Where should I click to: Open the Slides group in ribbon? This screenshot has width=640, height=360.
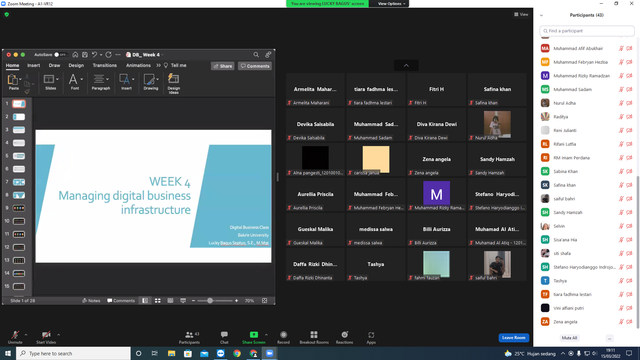tap(51, 82)
